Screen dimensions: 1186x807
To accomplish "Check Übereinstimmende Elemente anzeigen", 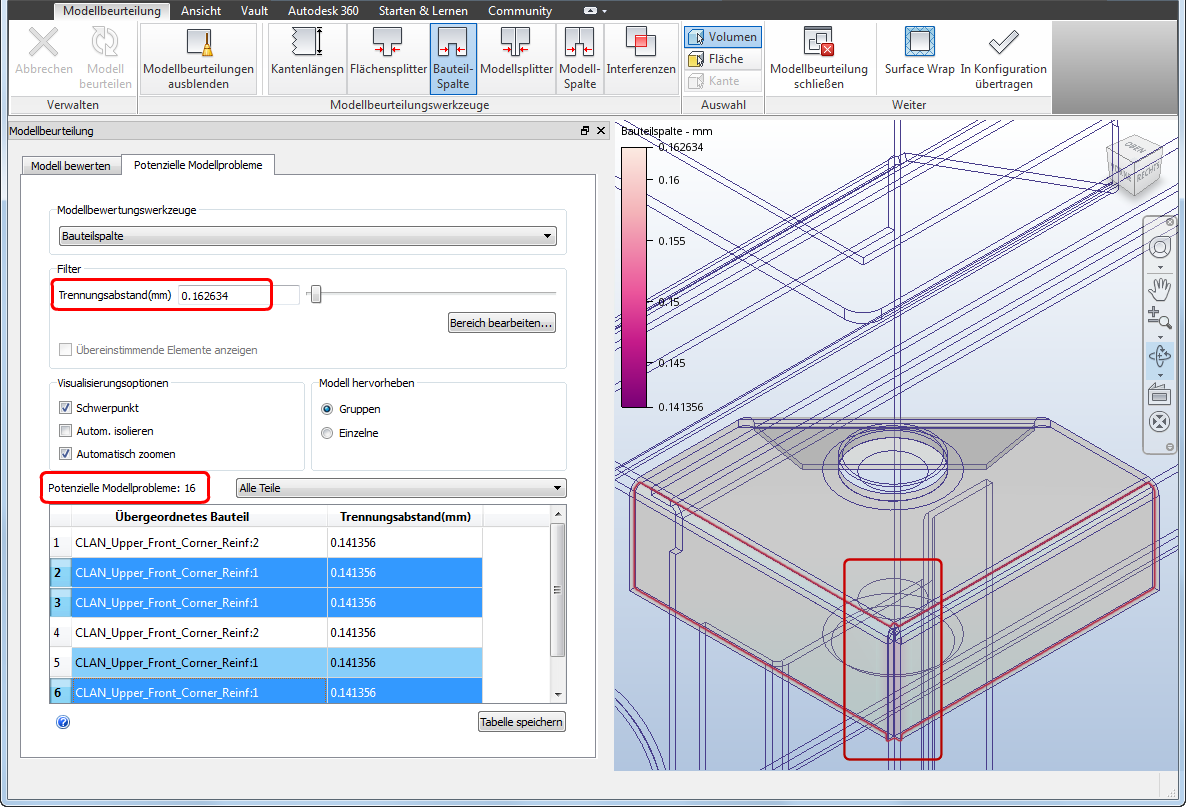I will click(65, 349).
